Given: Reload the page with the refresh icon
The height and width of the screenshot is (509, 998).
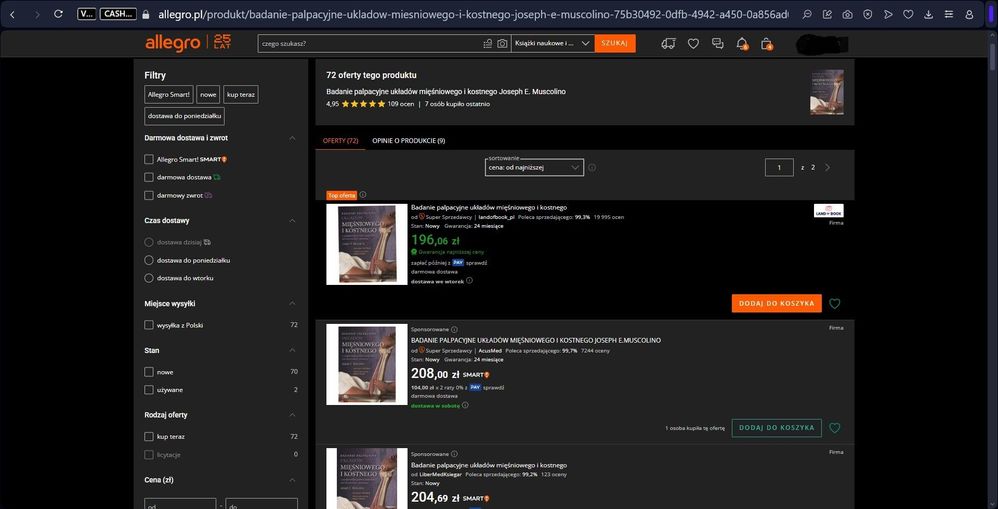Looking at the screenshot, I should pyautogui.click(x=59, y=14).
